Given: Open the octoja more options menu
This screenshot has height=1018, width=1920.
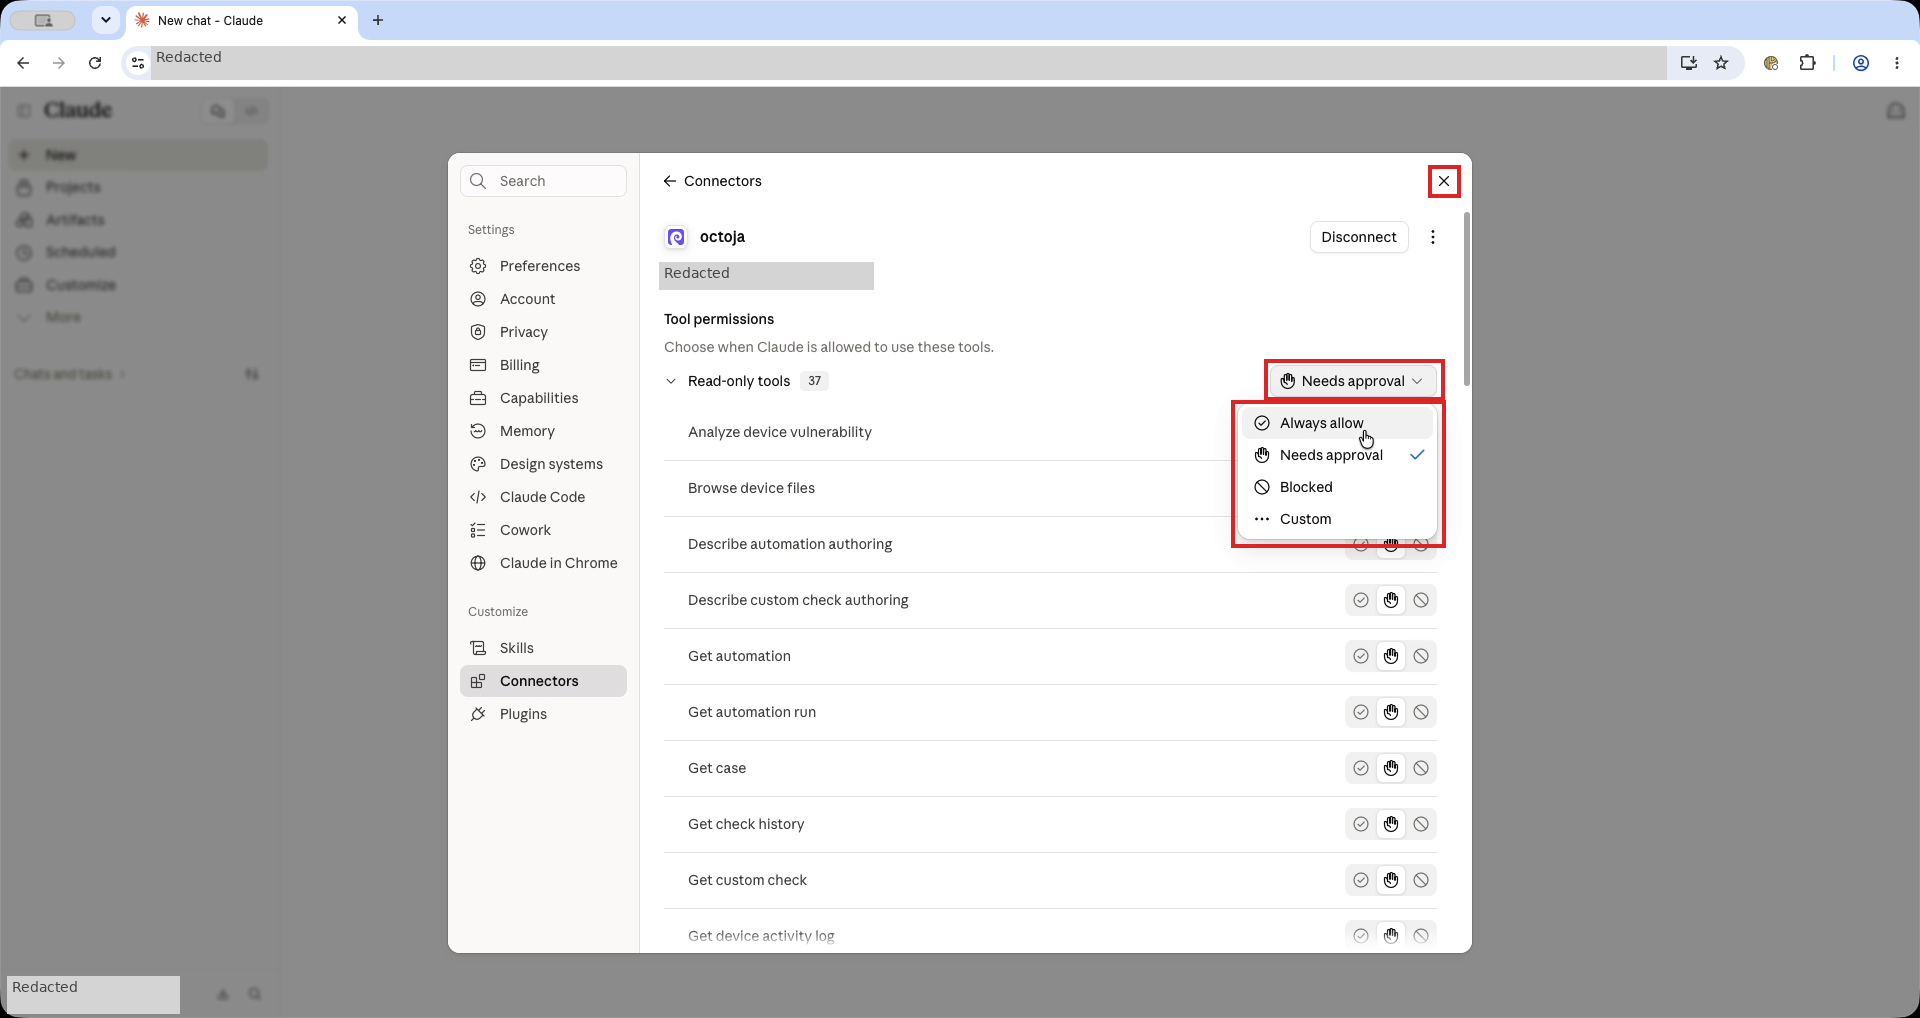Looking at the screenshot, I should coord(1432,237).
